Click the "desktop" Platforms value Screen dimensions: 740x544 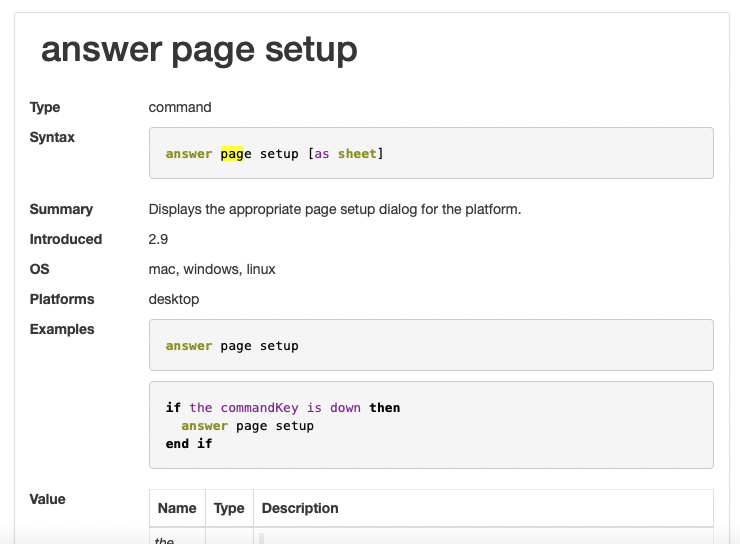tap(174, 299)
